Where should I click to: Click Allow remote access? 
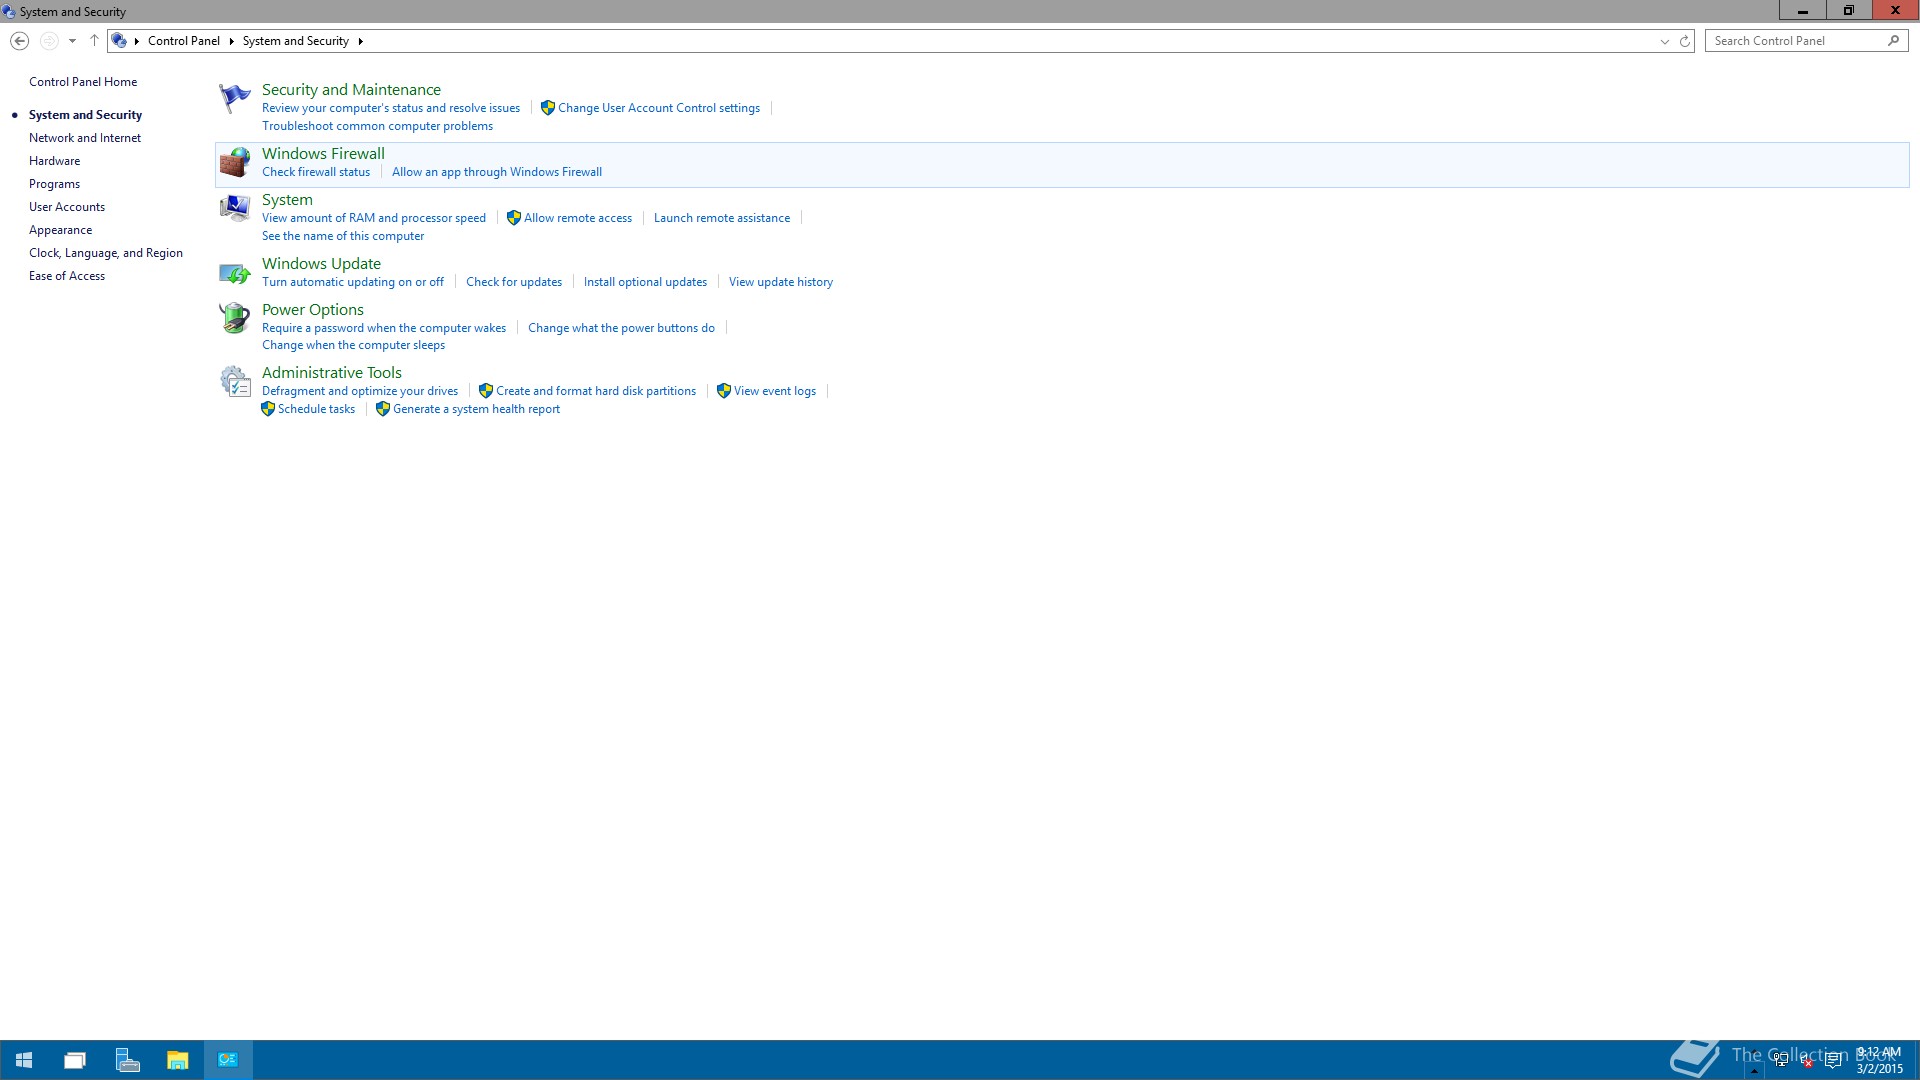click(x=578, y=218)
